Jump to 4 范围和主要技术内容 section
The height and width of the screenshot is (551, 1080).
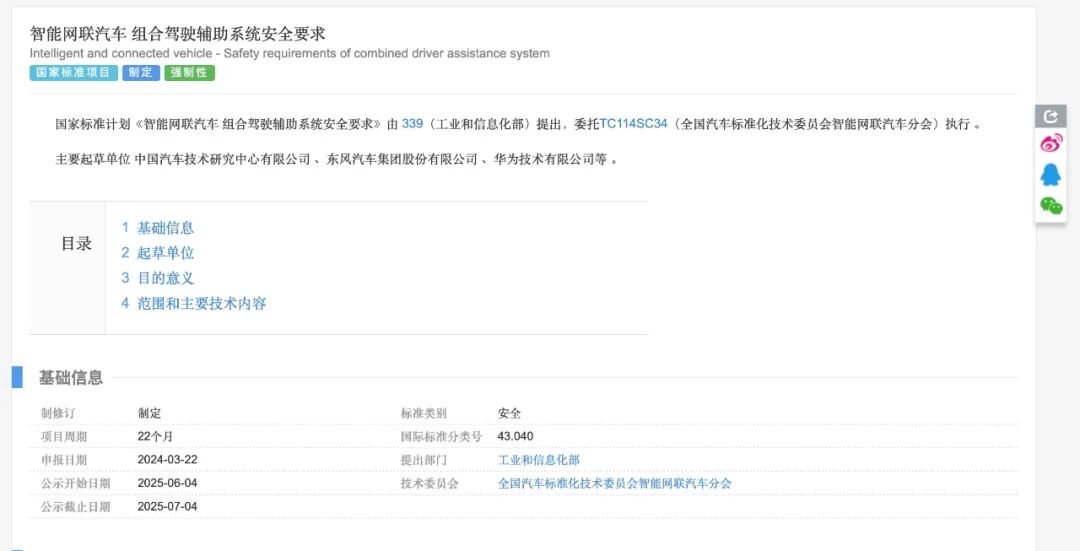point(194,303)
